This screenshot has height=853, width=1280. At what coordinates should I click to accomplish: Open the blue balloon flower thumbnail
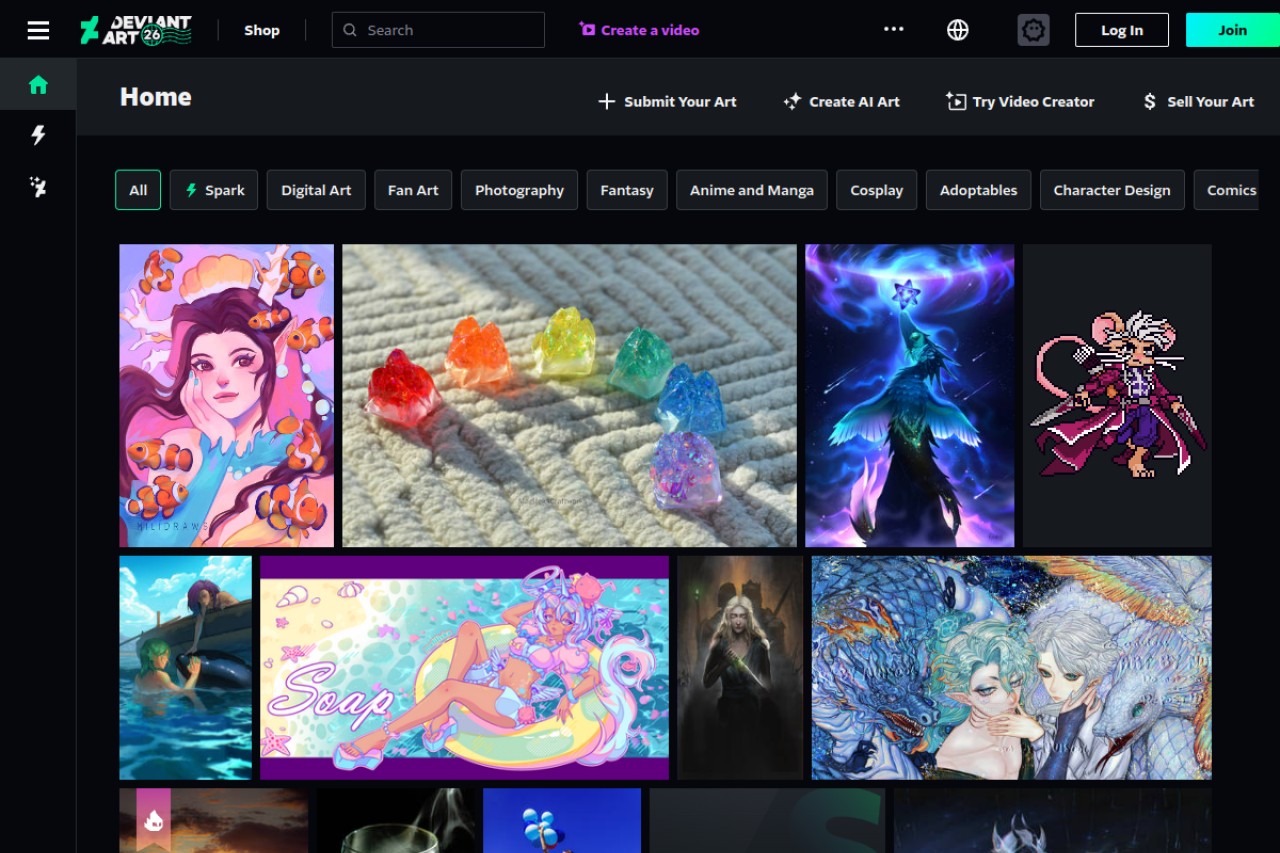point(562,821)
